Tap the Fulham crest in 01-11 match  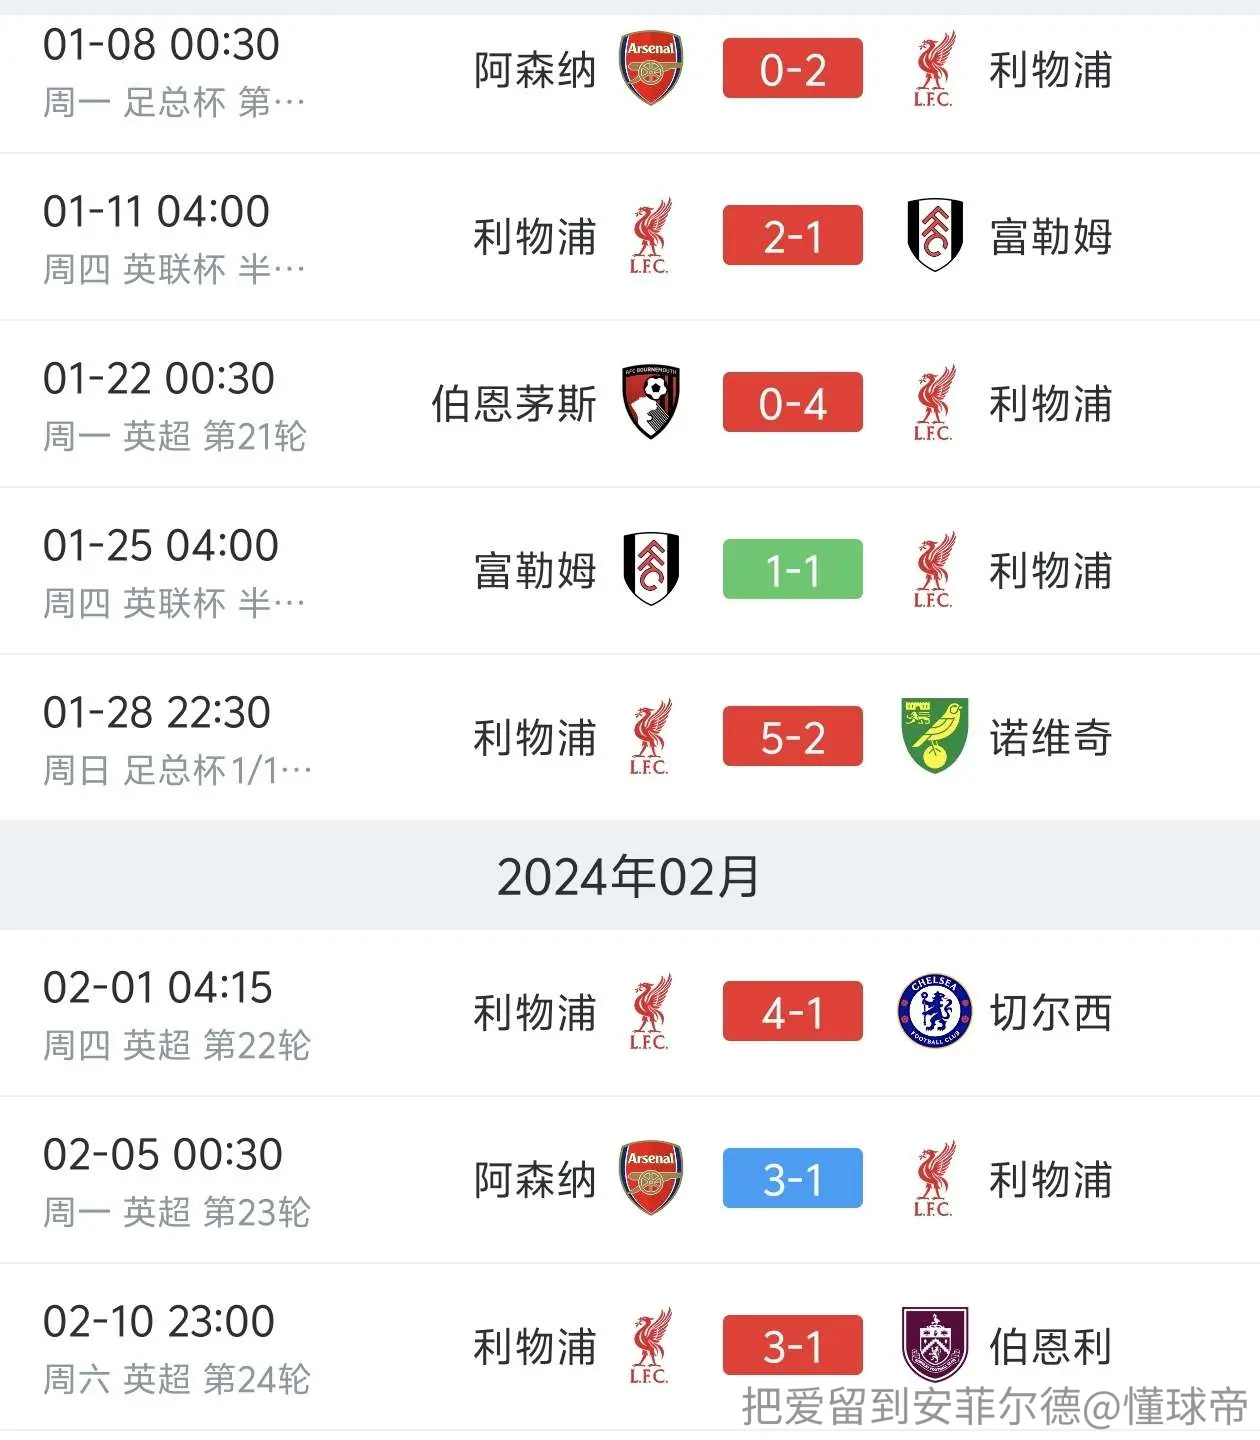click(935, 235)
